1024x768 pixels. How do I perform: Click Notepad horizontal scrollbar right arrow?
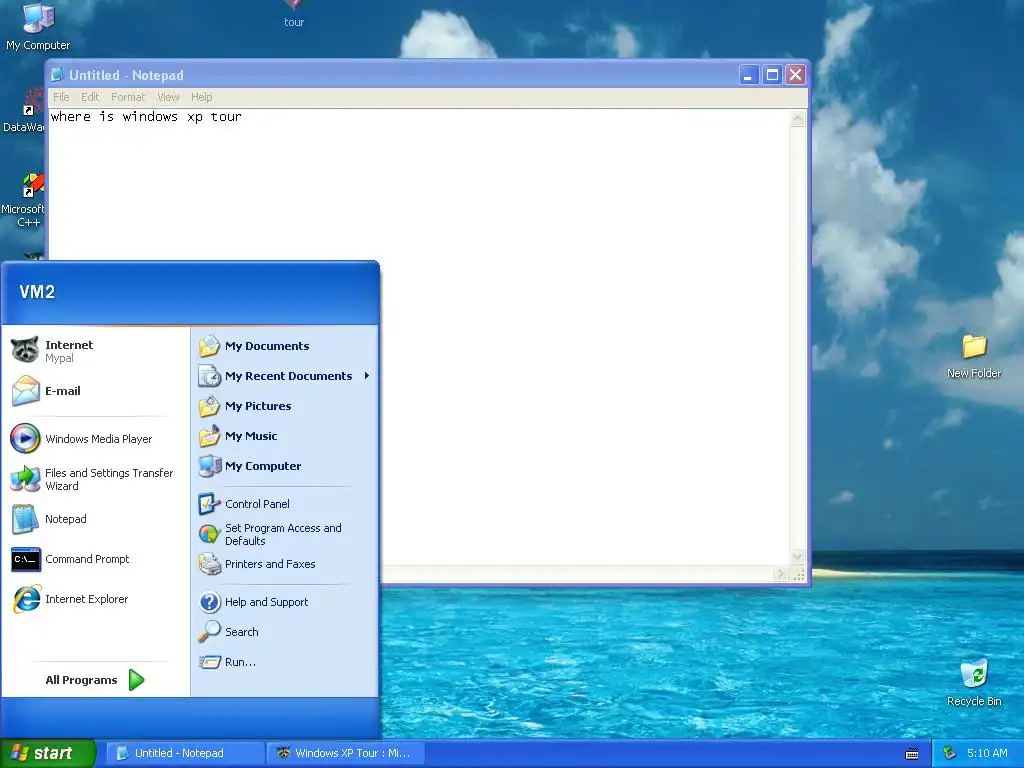pos(780,574)
